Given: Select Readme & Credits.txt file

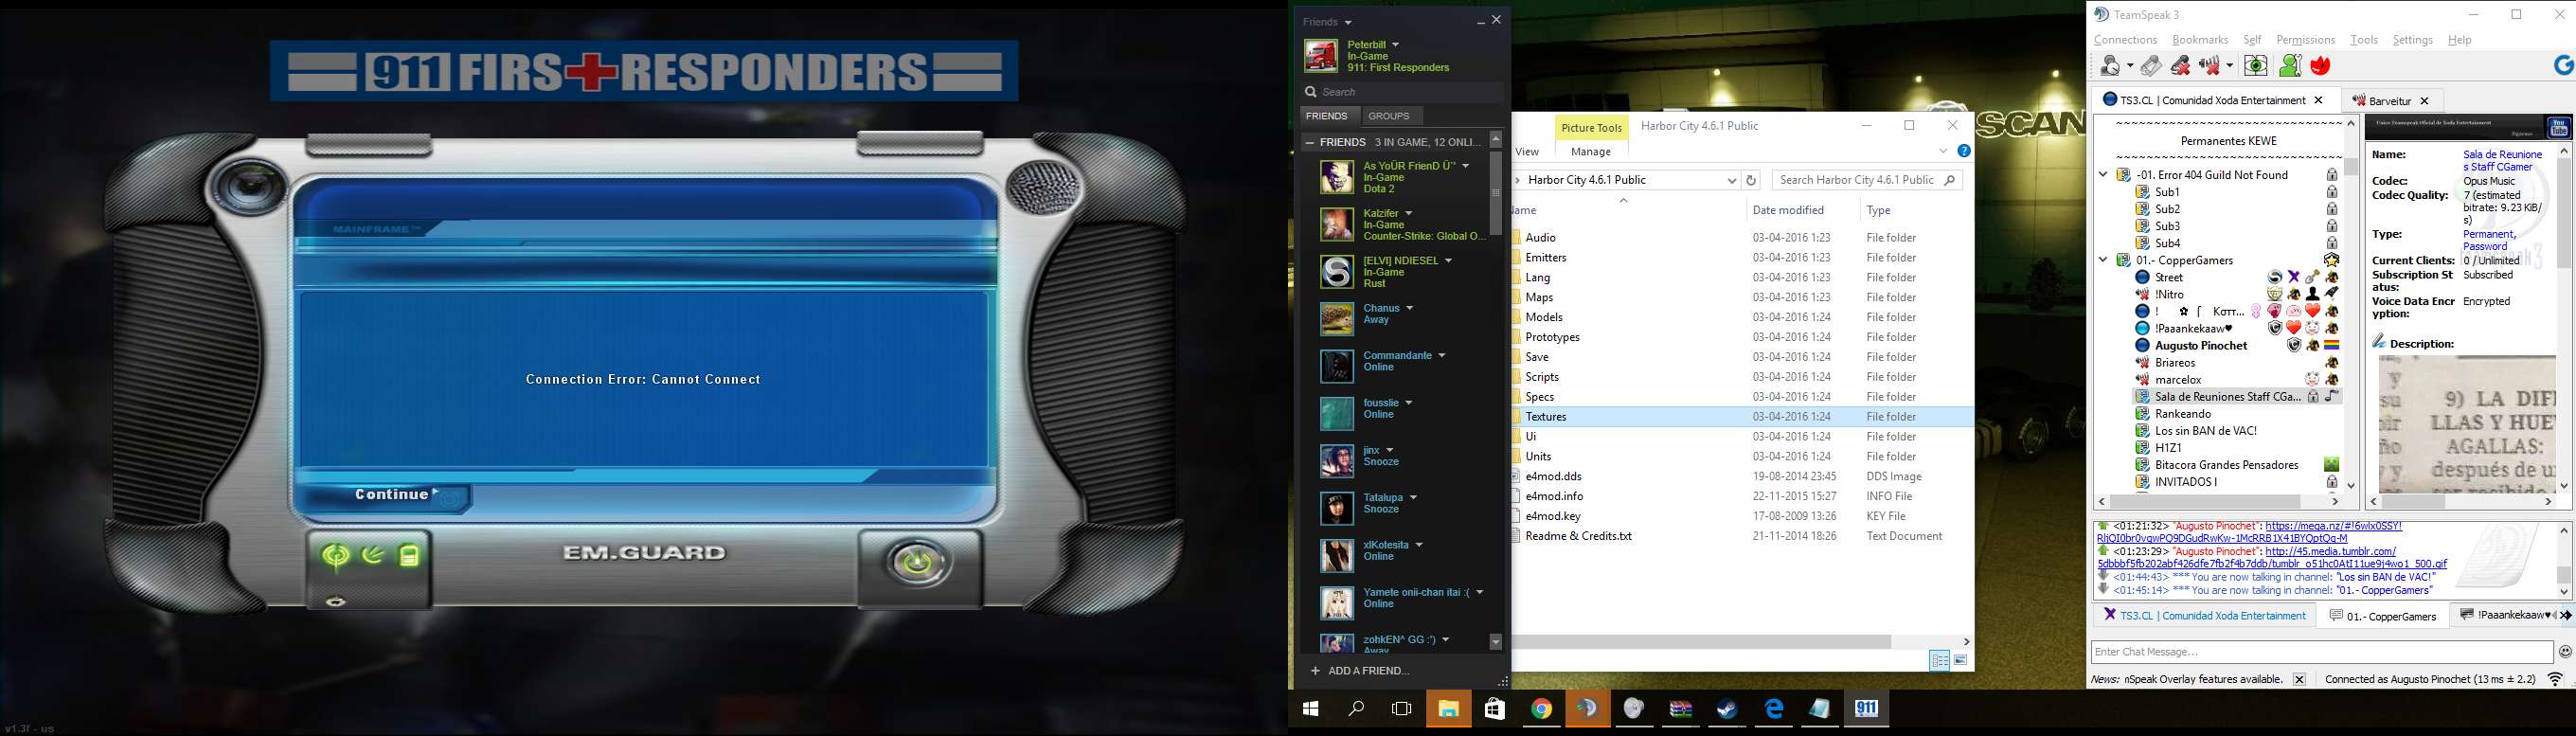Looking at the screenshot, I should (1578, 536).
